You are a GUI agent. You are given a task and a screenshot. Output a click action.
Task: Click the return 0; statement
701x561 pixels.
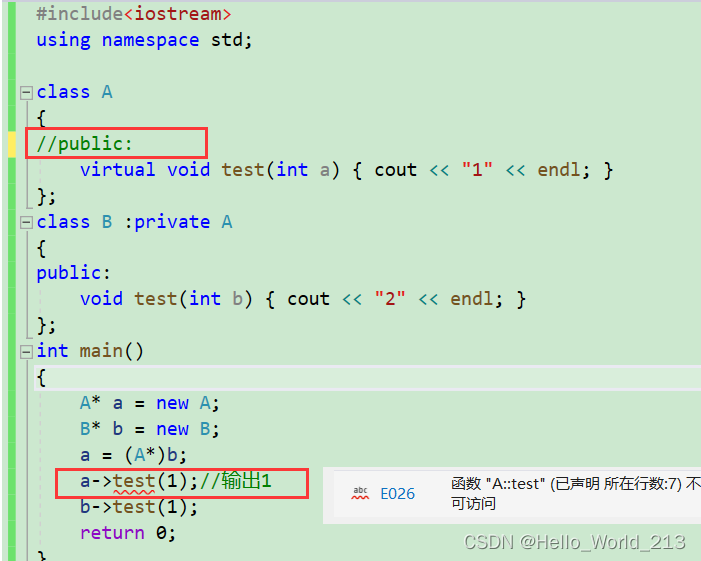pyautogui.click(x=128, y=533)
